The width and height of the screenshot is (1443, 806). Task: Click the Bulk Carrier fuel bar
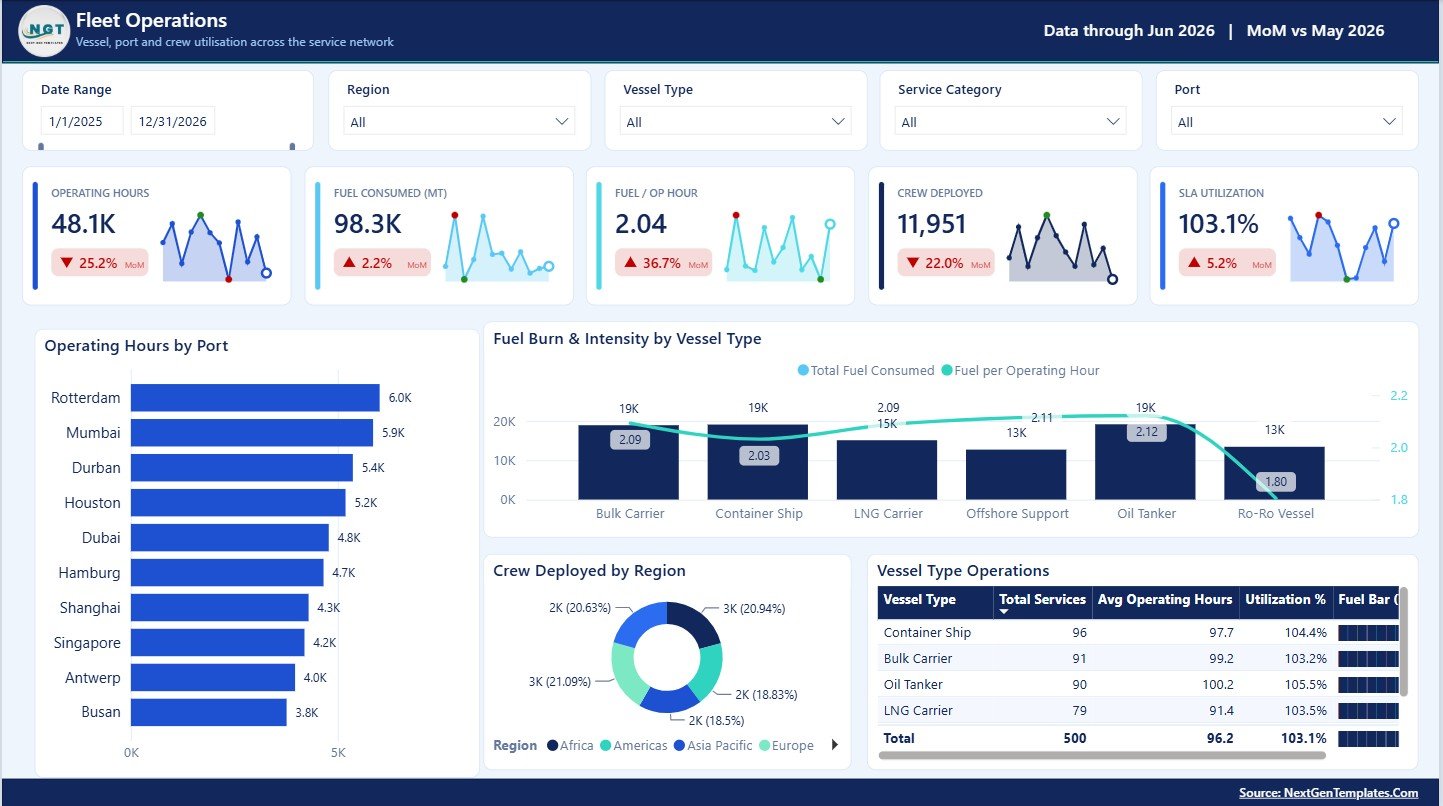pos(629,462)
